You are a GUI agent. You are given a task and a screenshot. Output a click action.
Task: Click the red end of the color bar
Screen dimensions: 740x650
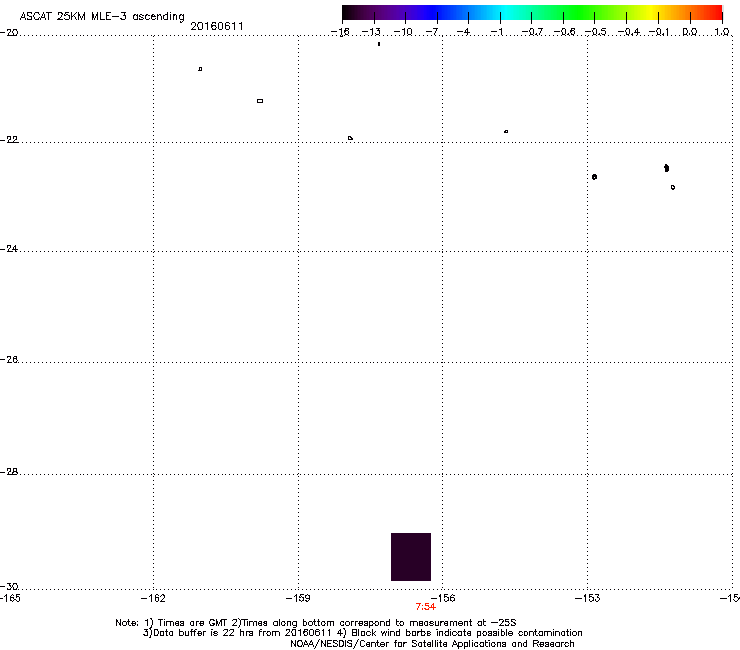pyautogui.click(x=716, y=13)
